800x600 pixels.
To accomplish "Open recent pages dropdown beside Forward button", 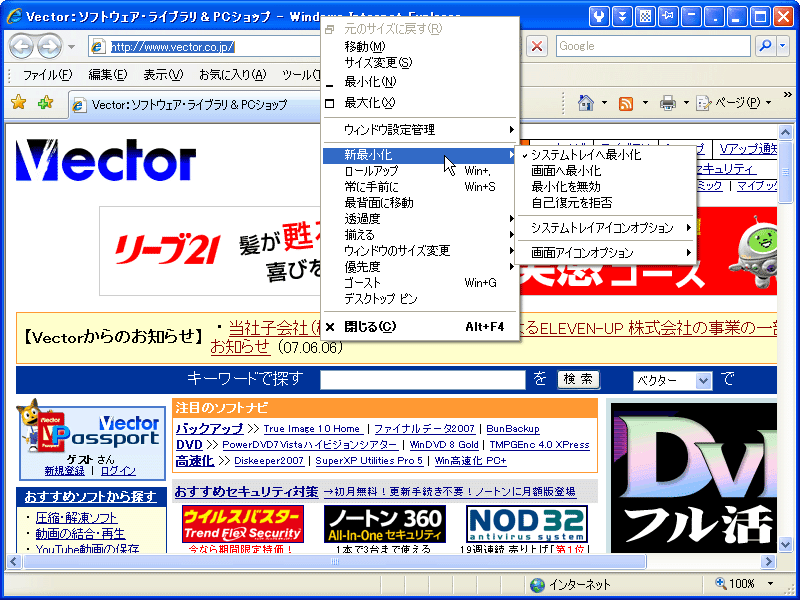I will pyautogui.click(x=71, y=47).
